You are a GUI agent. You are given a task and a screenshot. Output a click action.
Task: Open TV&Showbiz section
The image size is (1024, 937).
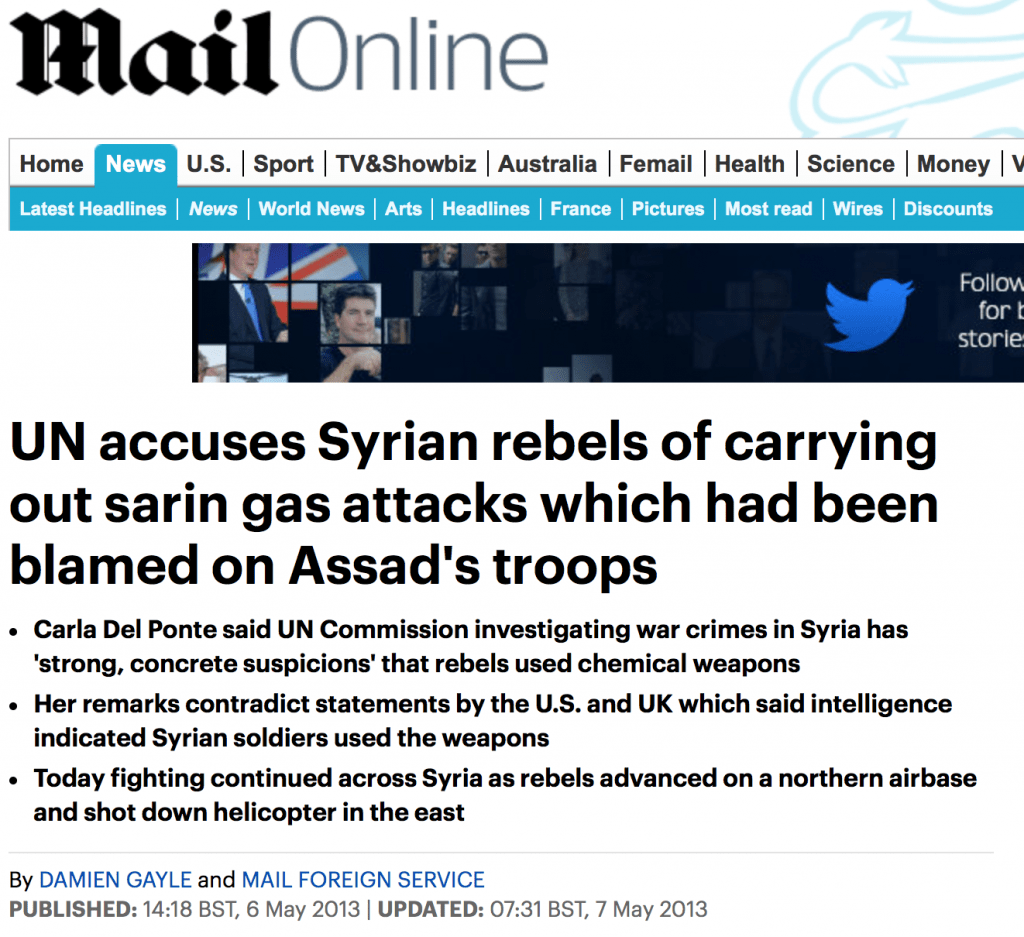coord(406,163)
